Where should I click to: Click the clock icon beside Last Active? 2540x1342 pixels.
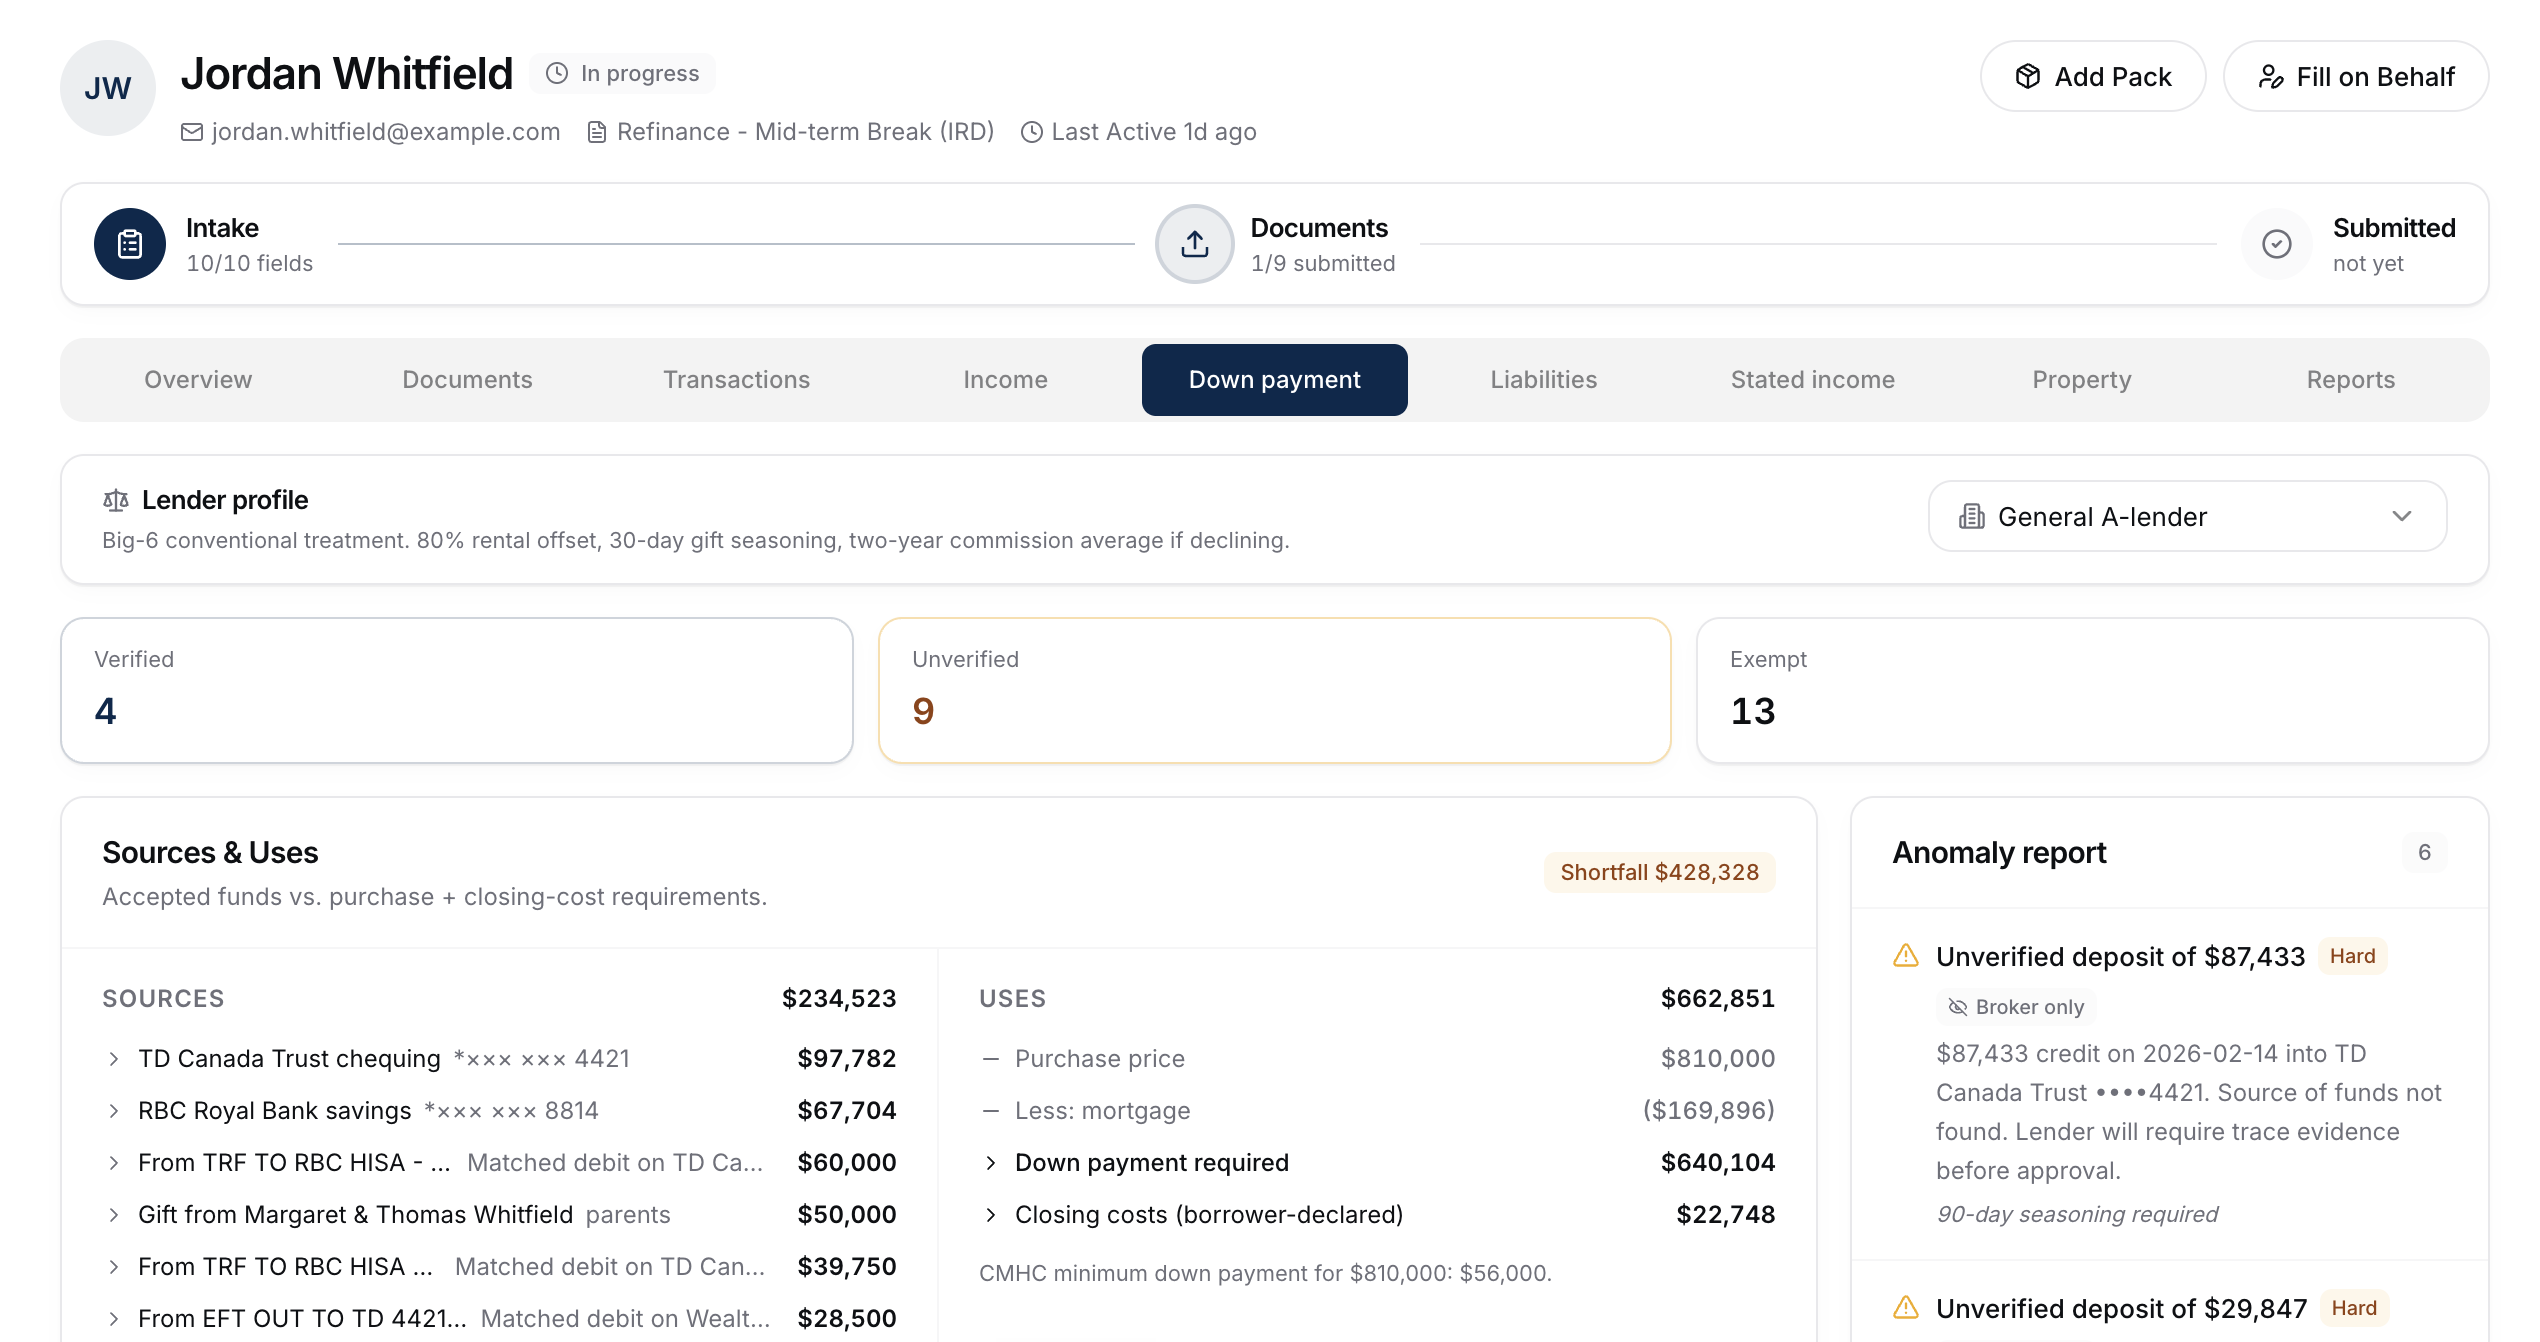pos(1032,132)
